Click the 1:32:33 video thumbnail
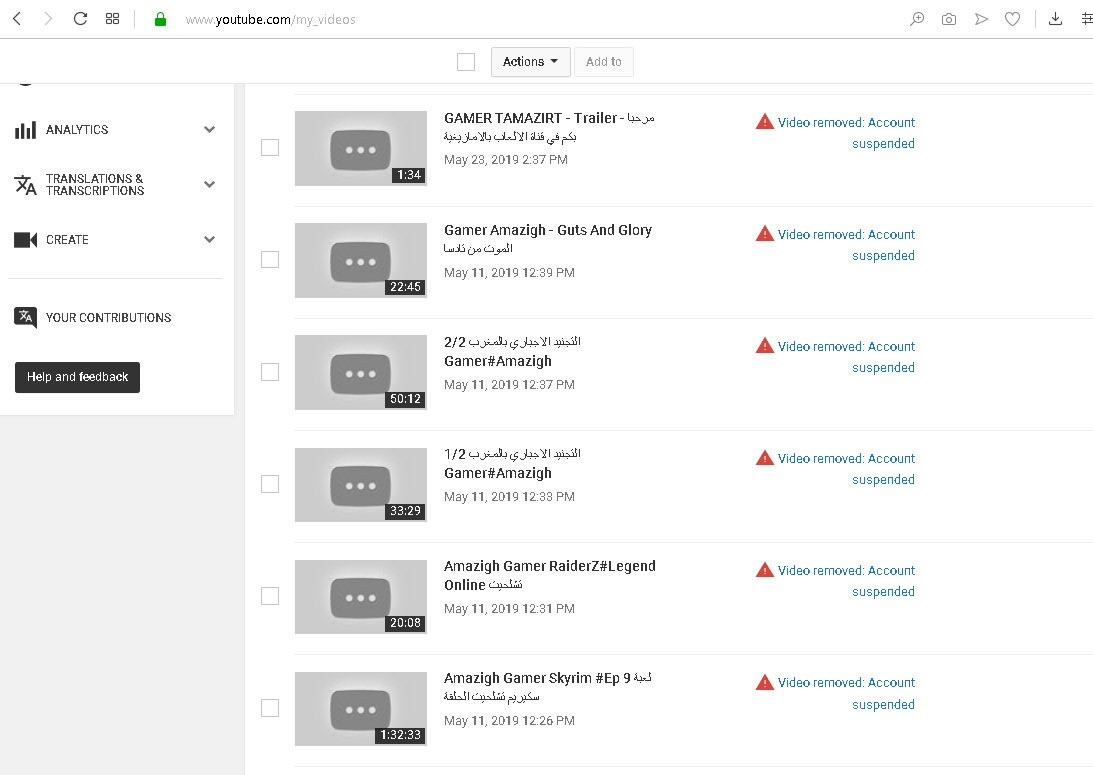 (361, 709)
